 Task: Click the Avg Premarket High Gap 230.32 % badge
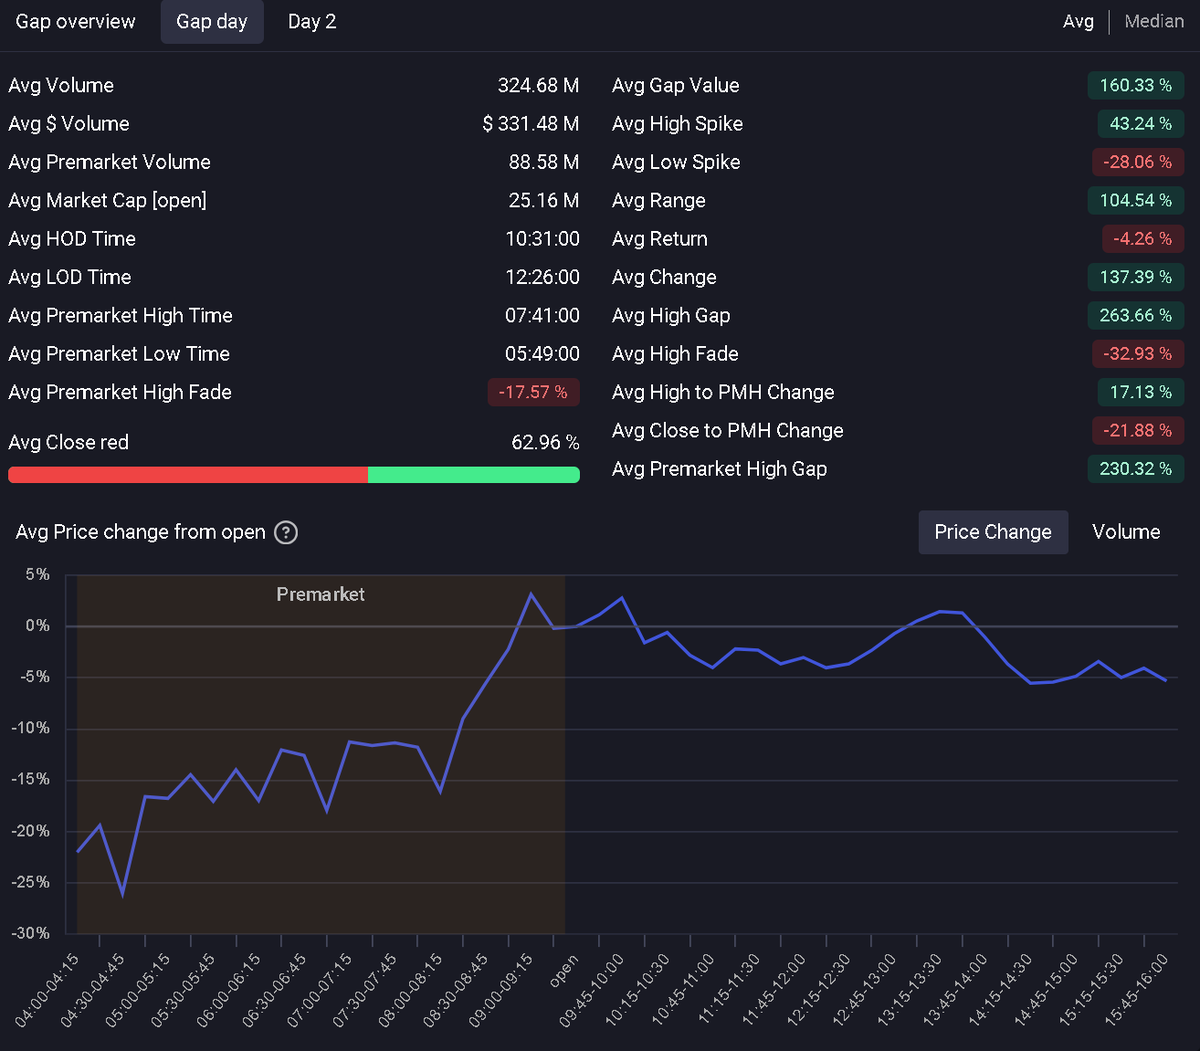[1136, 469]
